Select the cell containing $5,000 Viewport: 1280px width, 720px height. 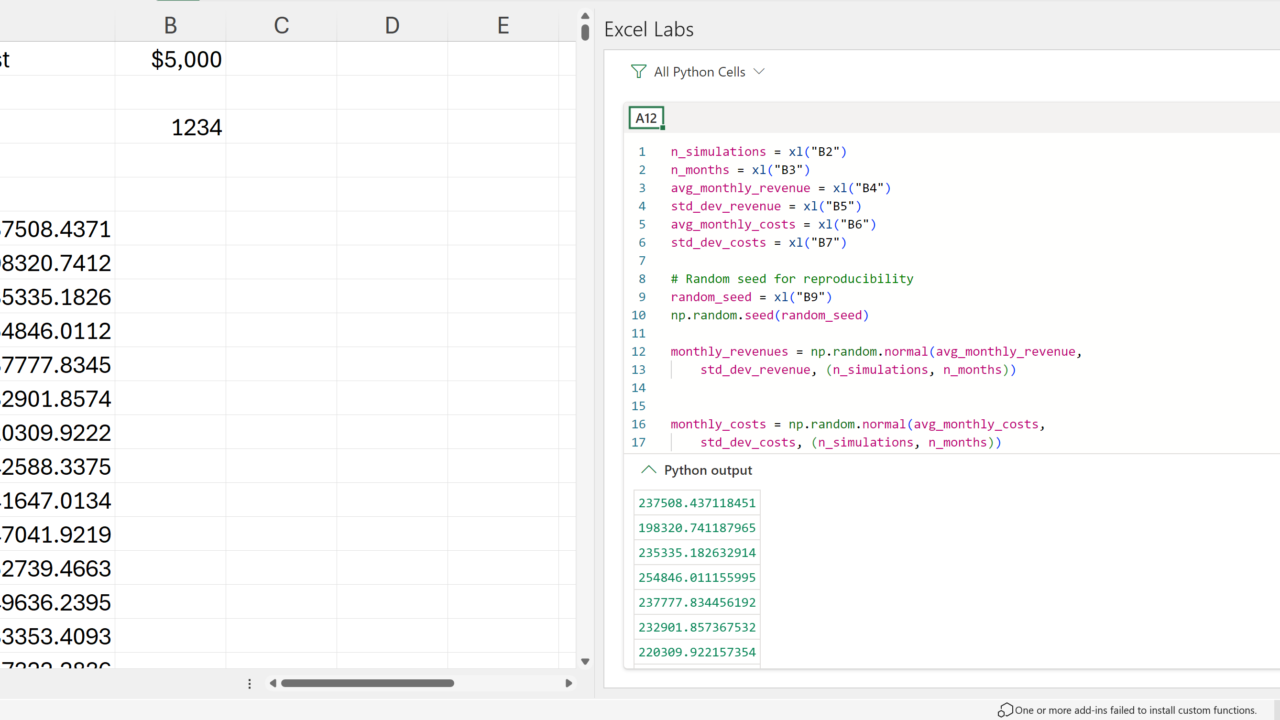tap(170, 60)
